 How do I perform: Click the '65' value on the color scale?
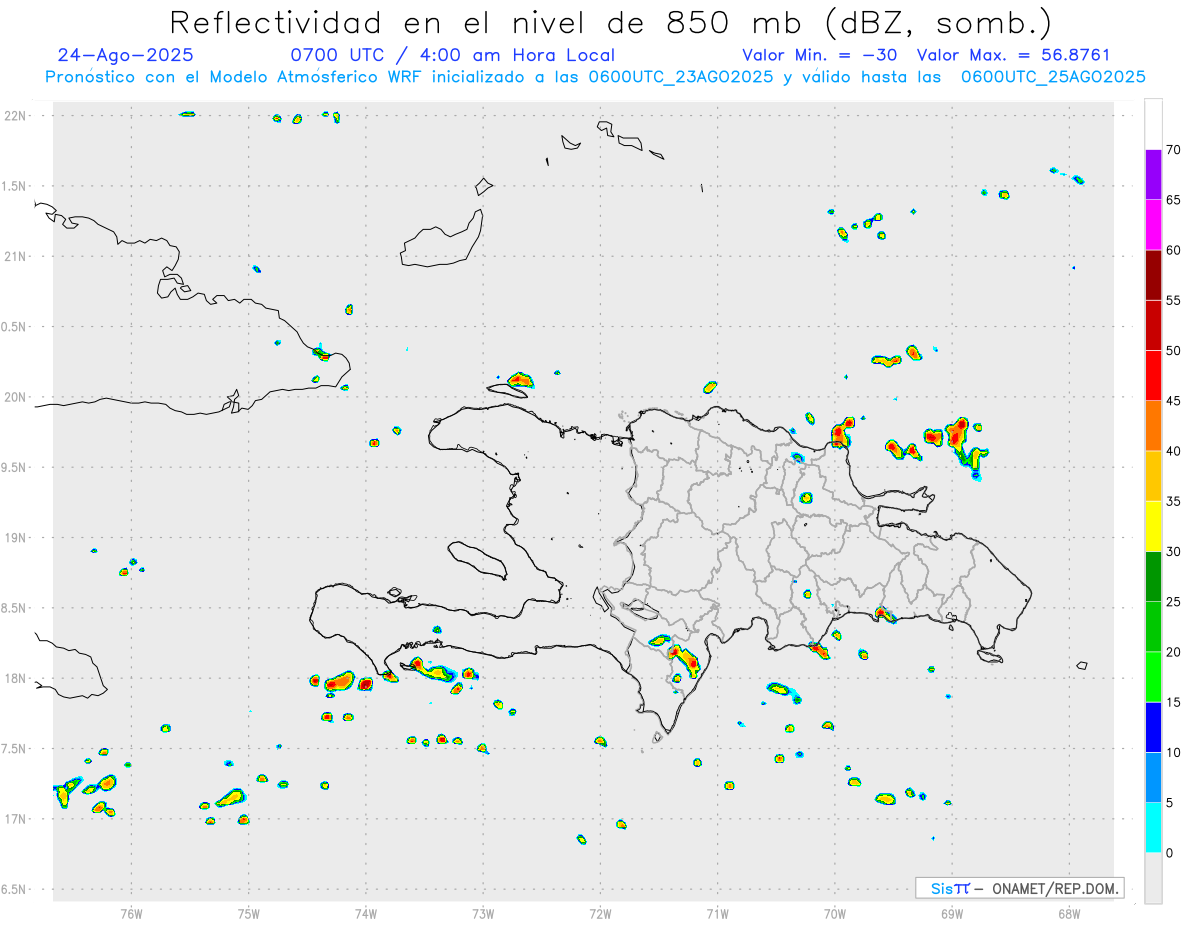pos(1173,200)
